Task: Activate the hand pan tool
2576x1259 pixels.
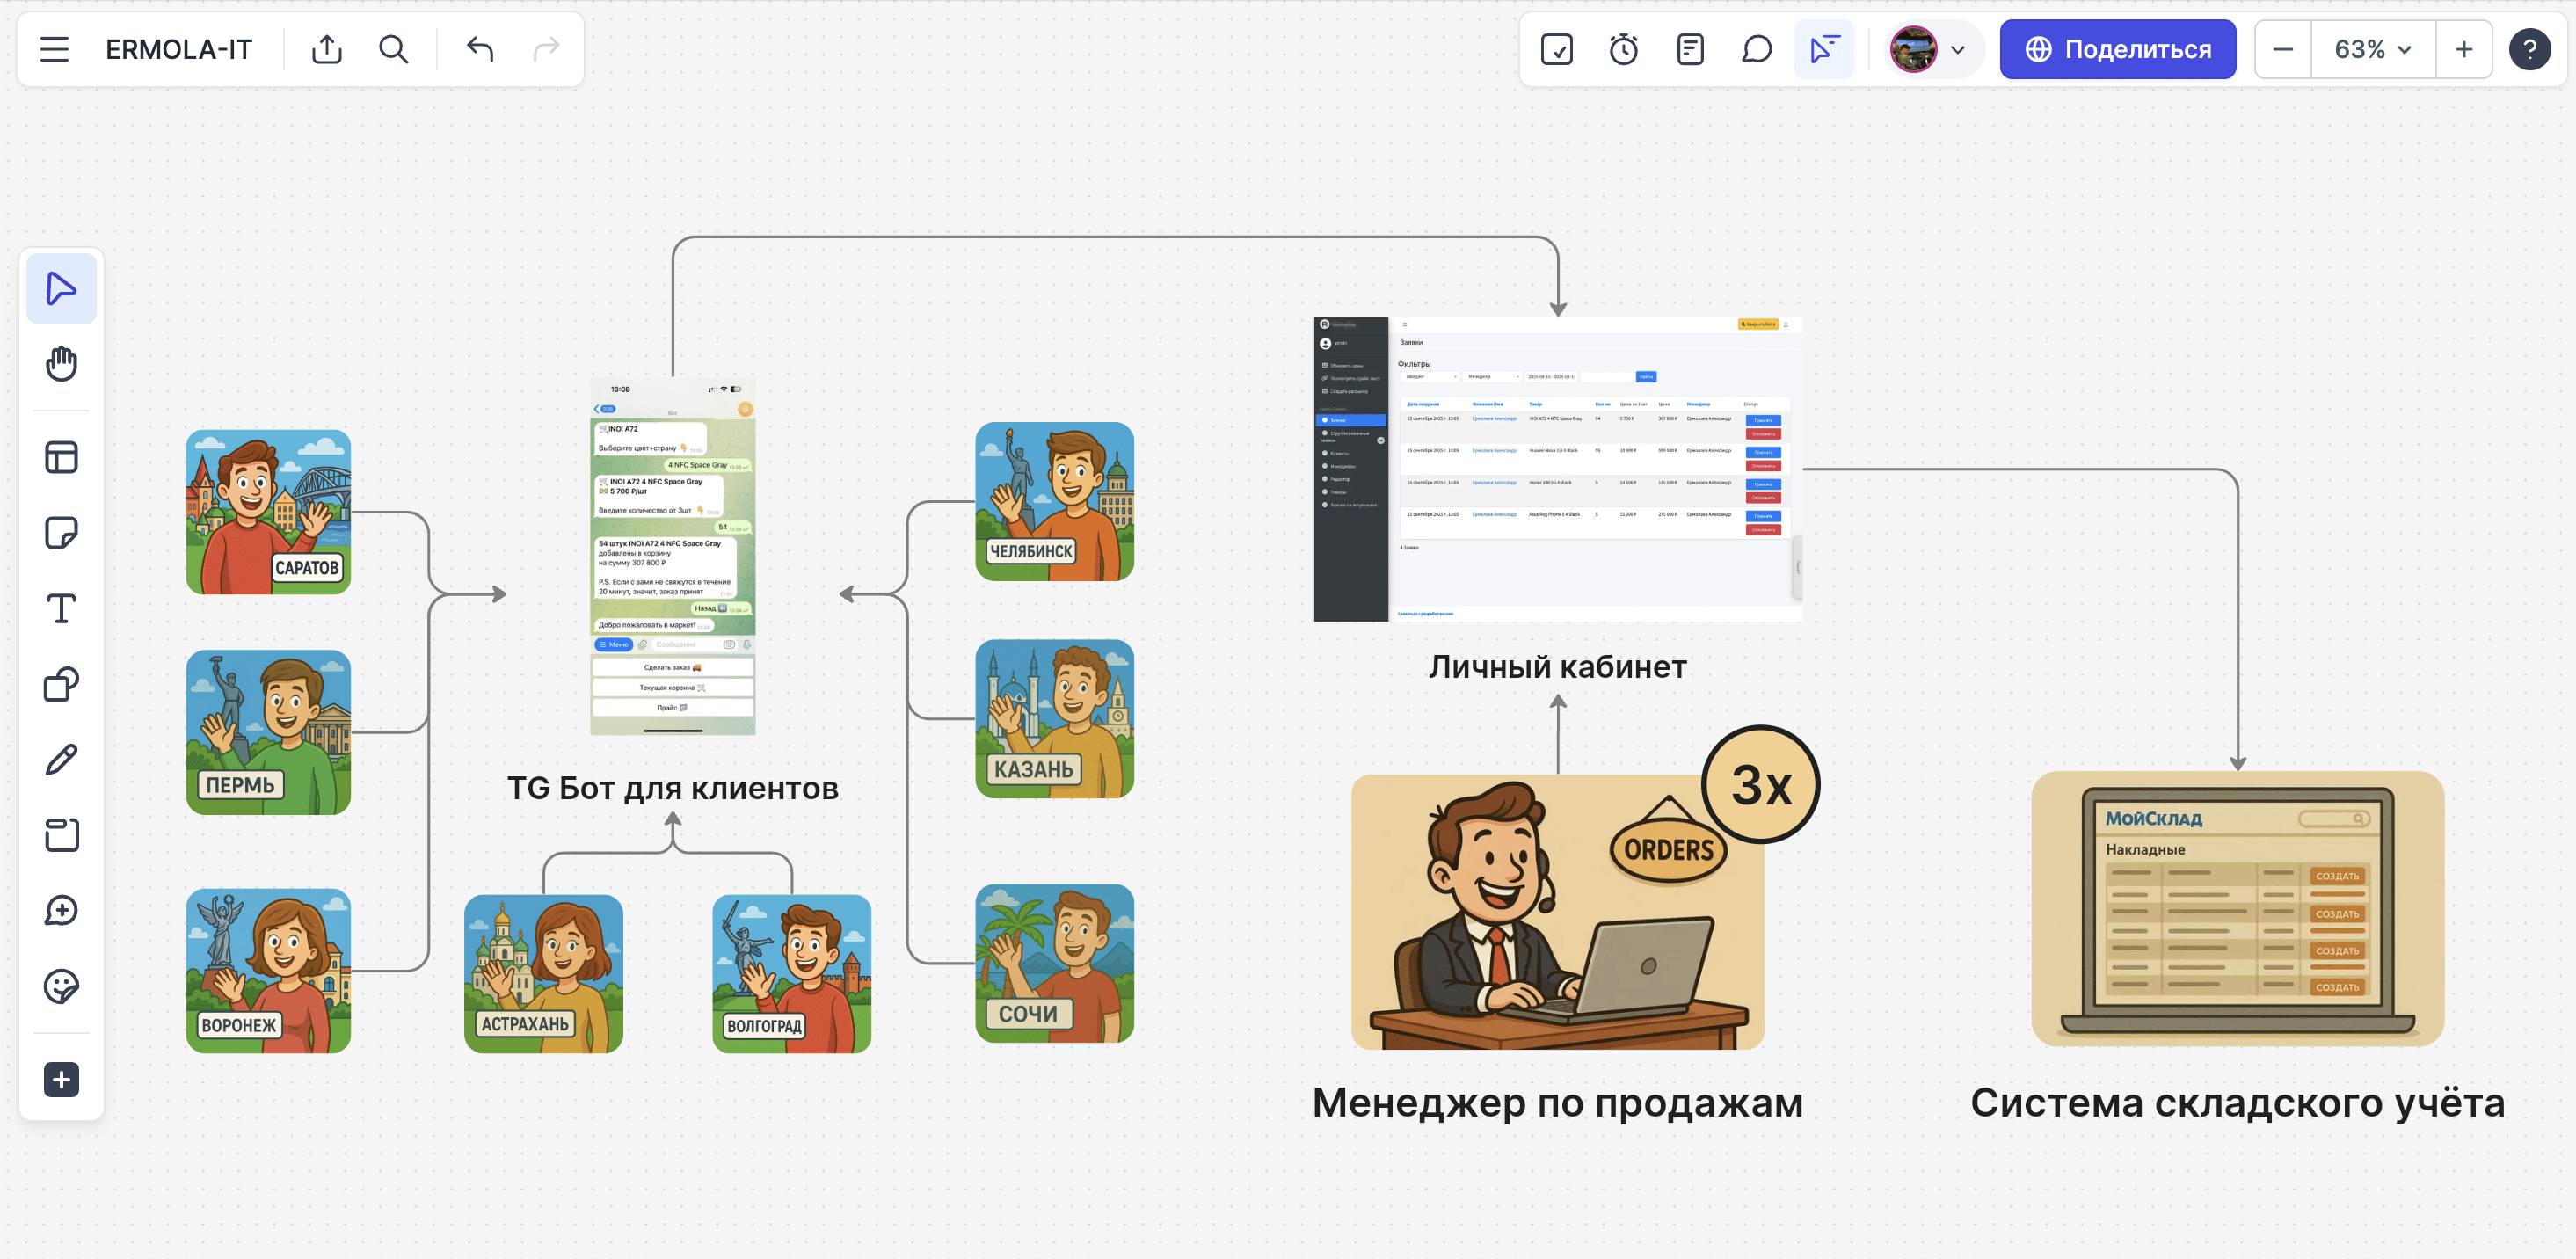Action: click(x=61, y=364)
